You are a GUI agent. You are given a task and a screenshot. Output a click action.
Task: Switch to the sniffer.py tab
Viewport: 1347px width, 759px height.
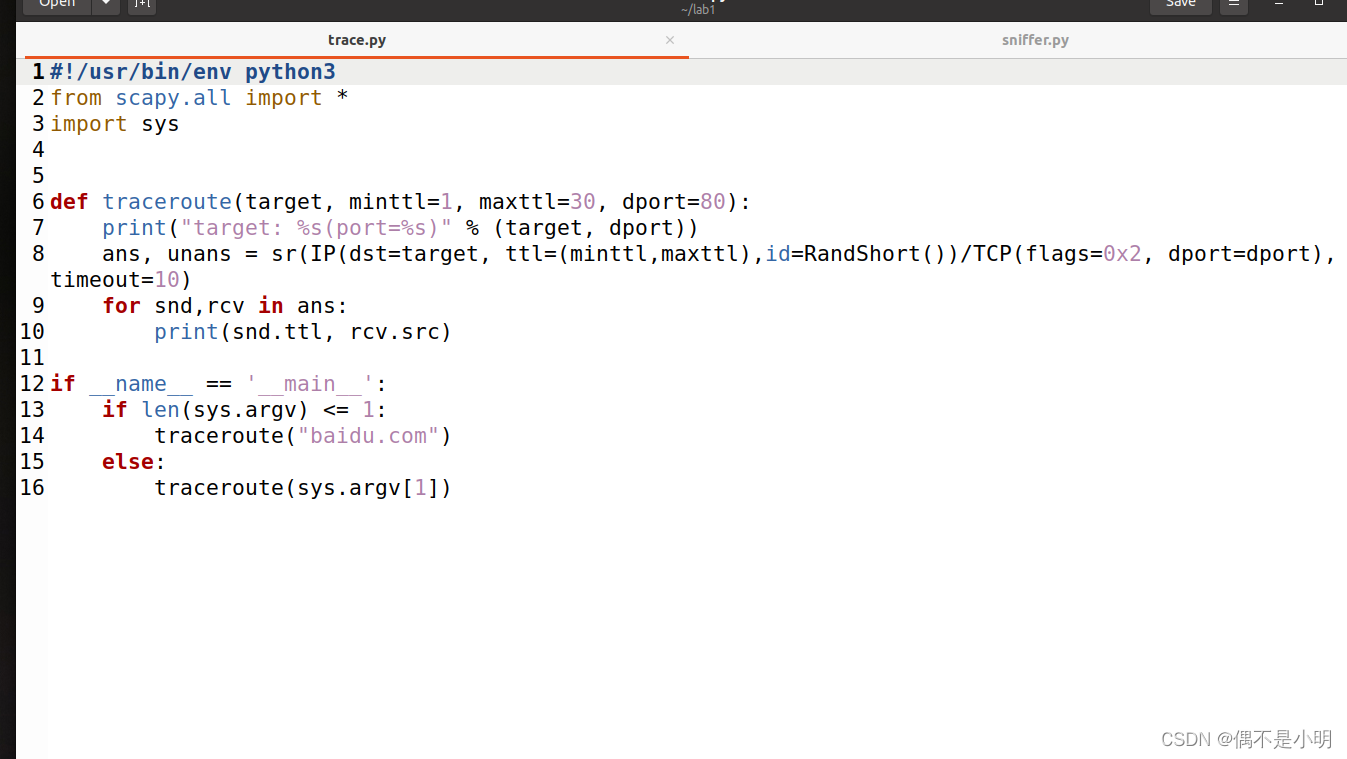[1035, 40]
